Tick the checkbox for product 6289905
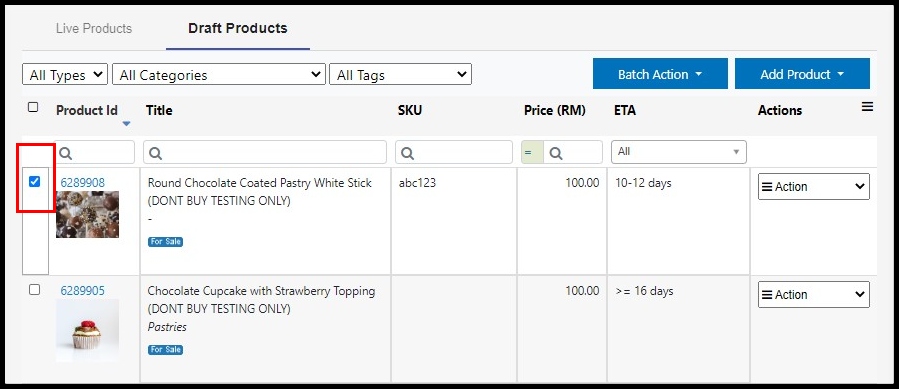Image resolution: width=899 pixels, height=389 pixels. pyautogui.click(x=34, y=290)
